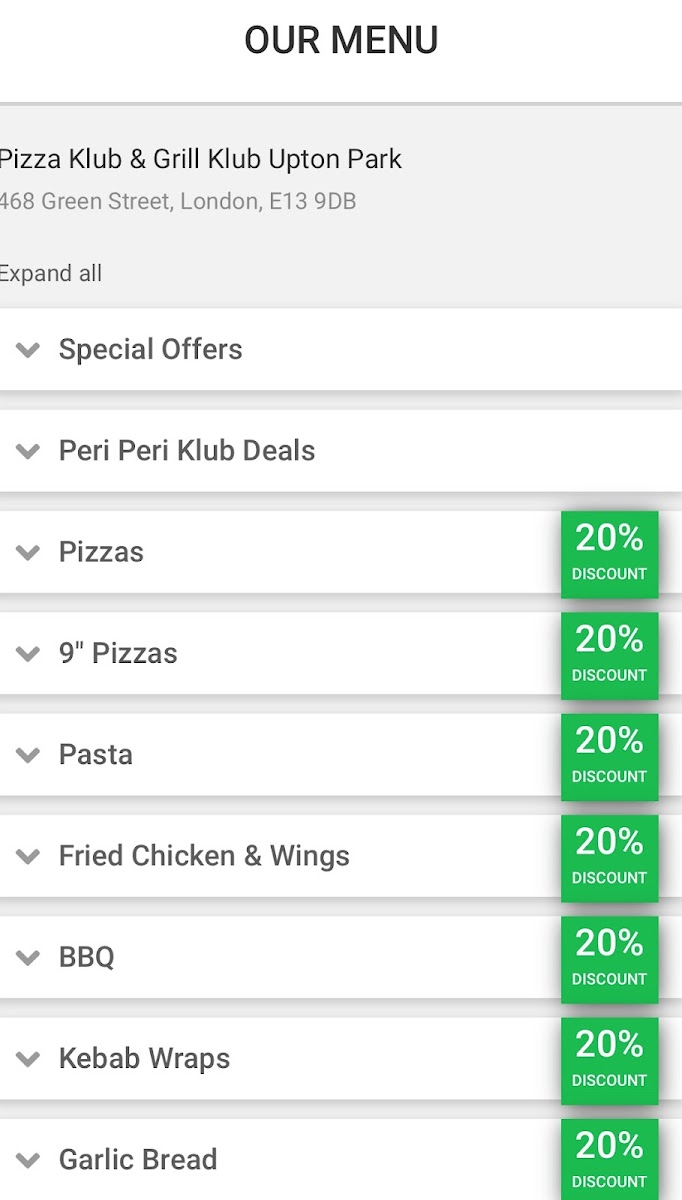Click the chevron beside 9" Pizzas
Screen dimensions: 682x1200
28,654
